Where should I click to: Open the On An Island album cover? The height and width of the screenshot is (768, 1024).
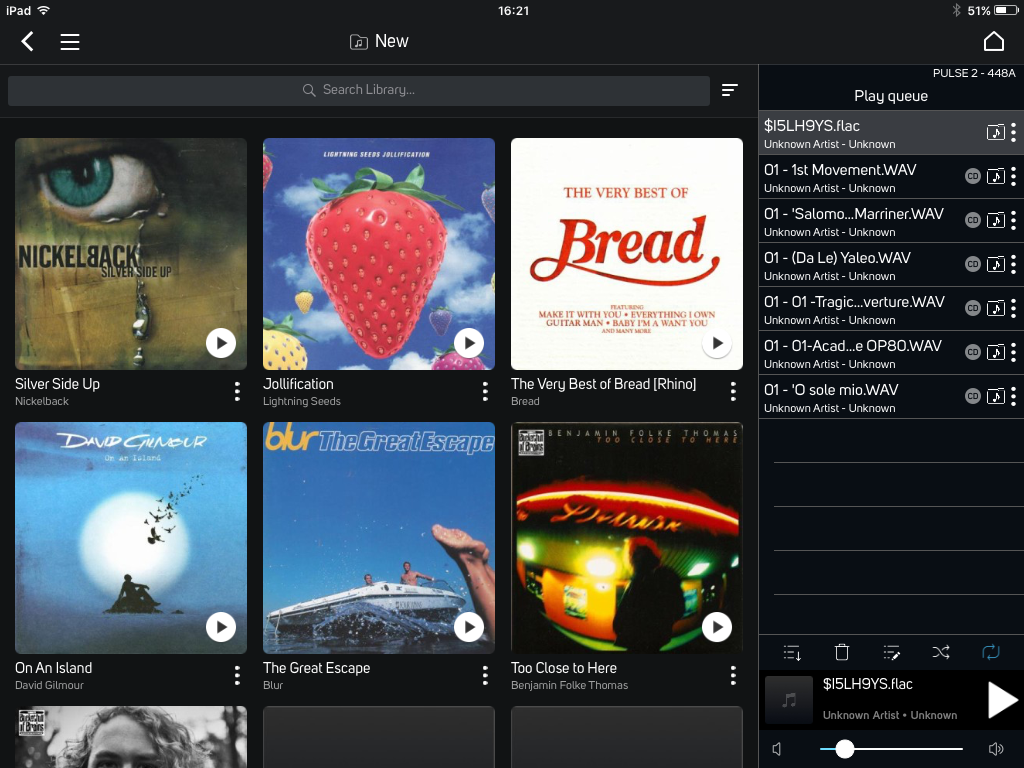[131, 537]
